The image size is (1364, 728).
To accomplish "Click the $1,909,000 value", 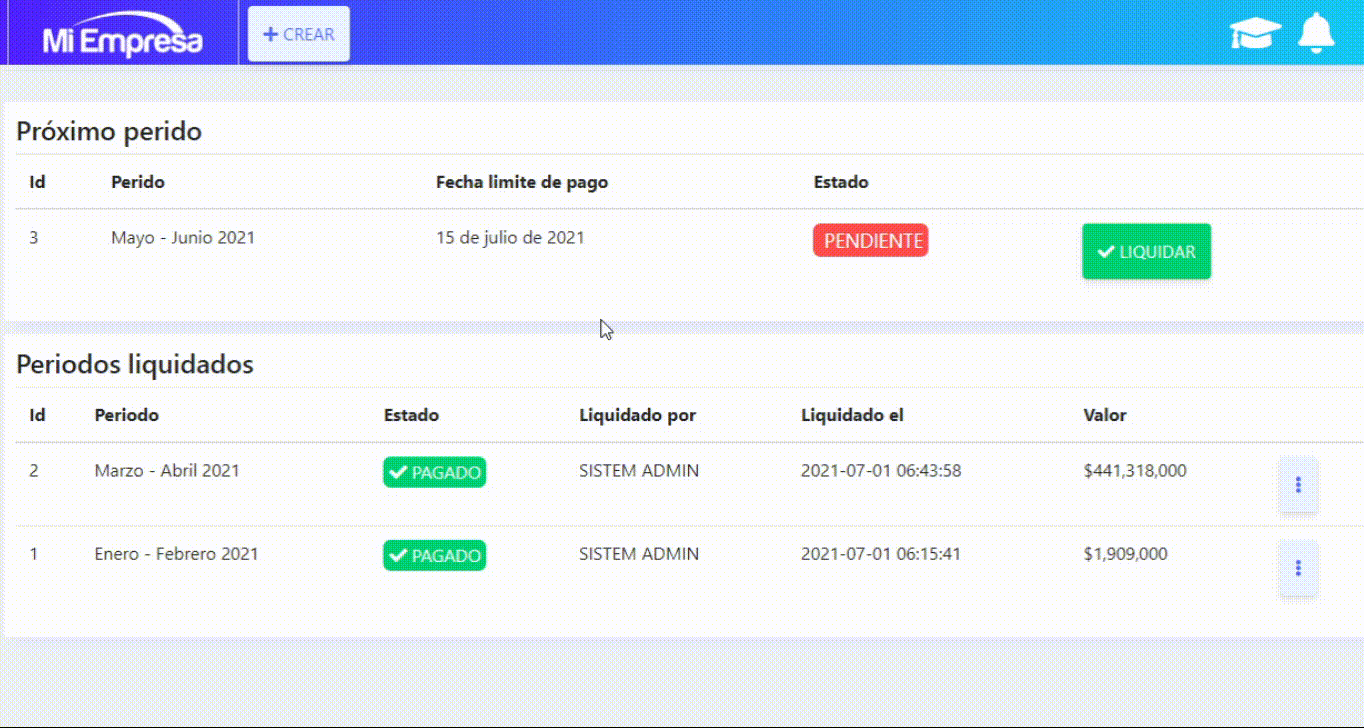I will click(1125, 554).
